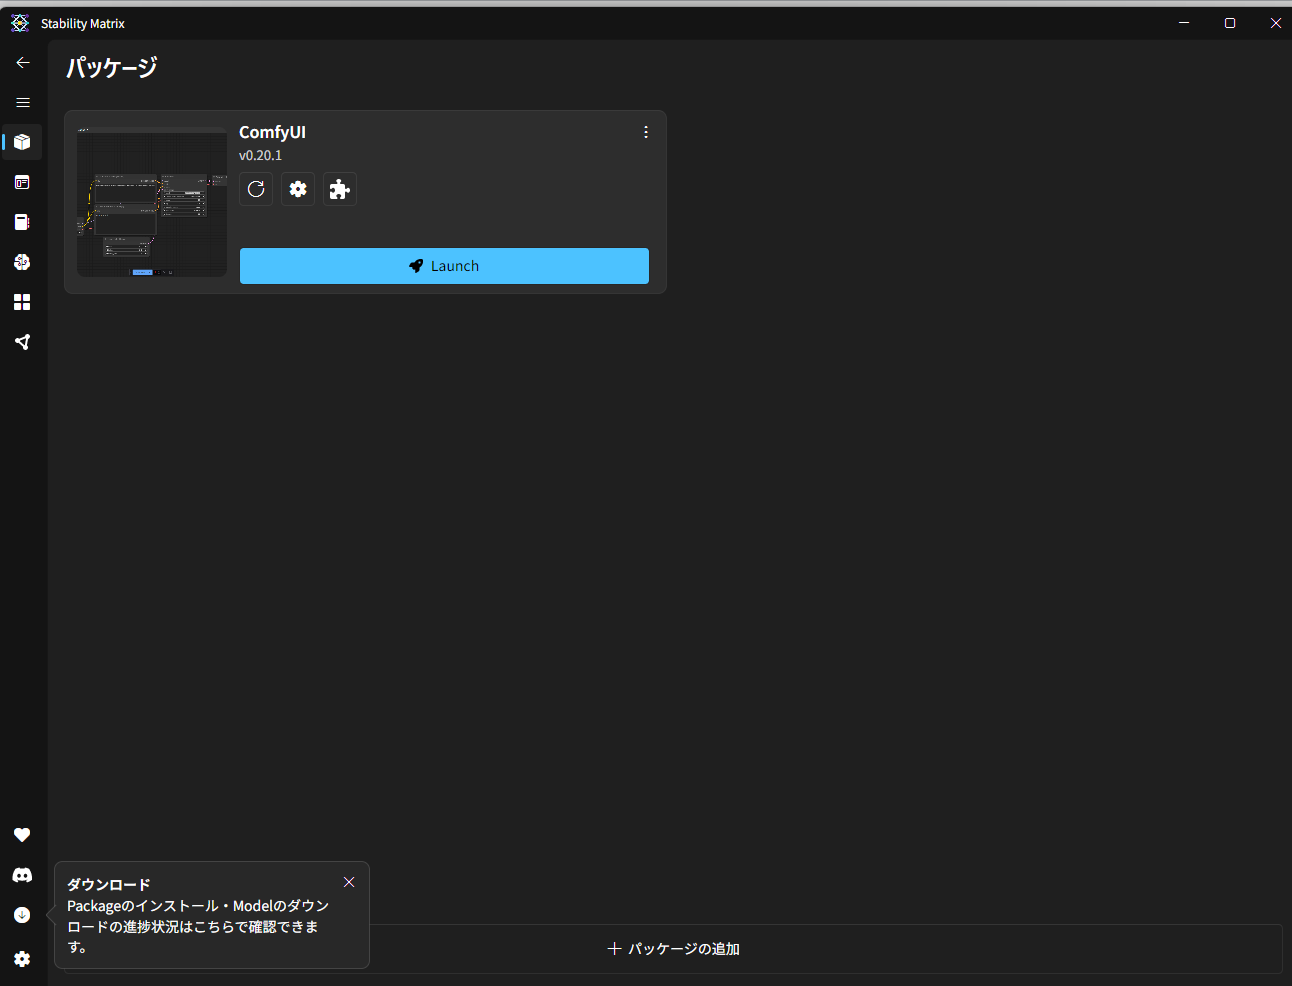
Task: Click the パッケージの追加 button
Action: (674, 949)
